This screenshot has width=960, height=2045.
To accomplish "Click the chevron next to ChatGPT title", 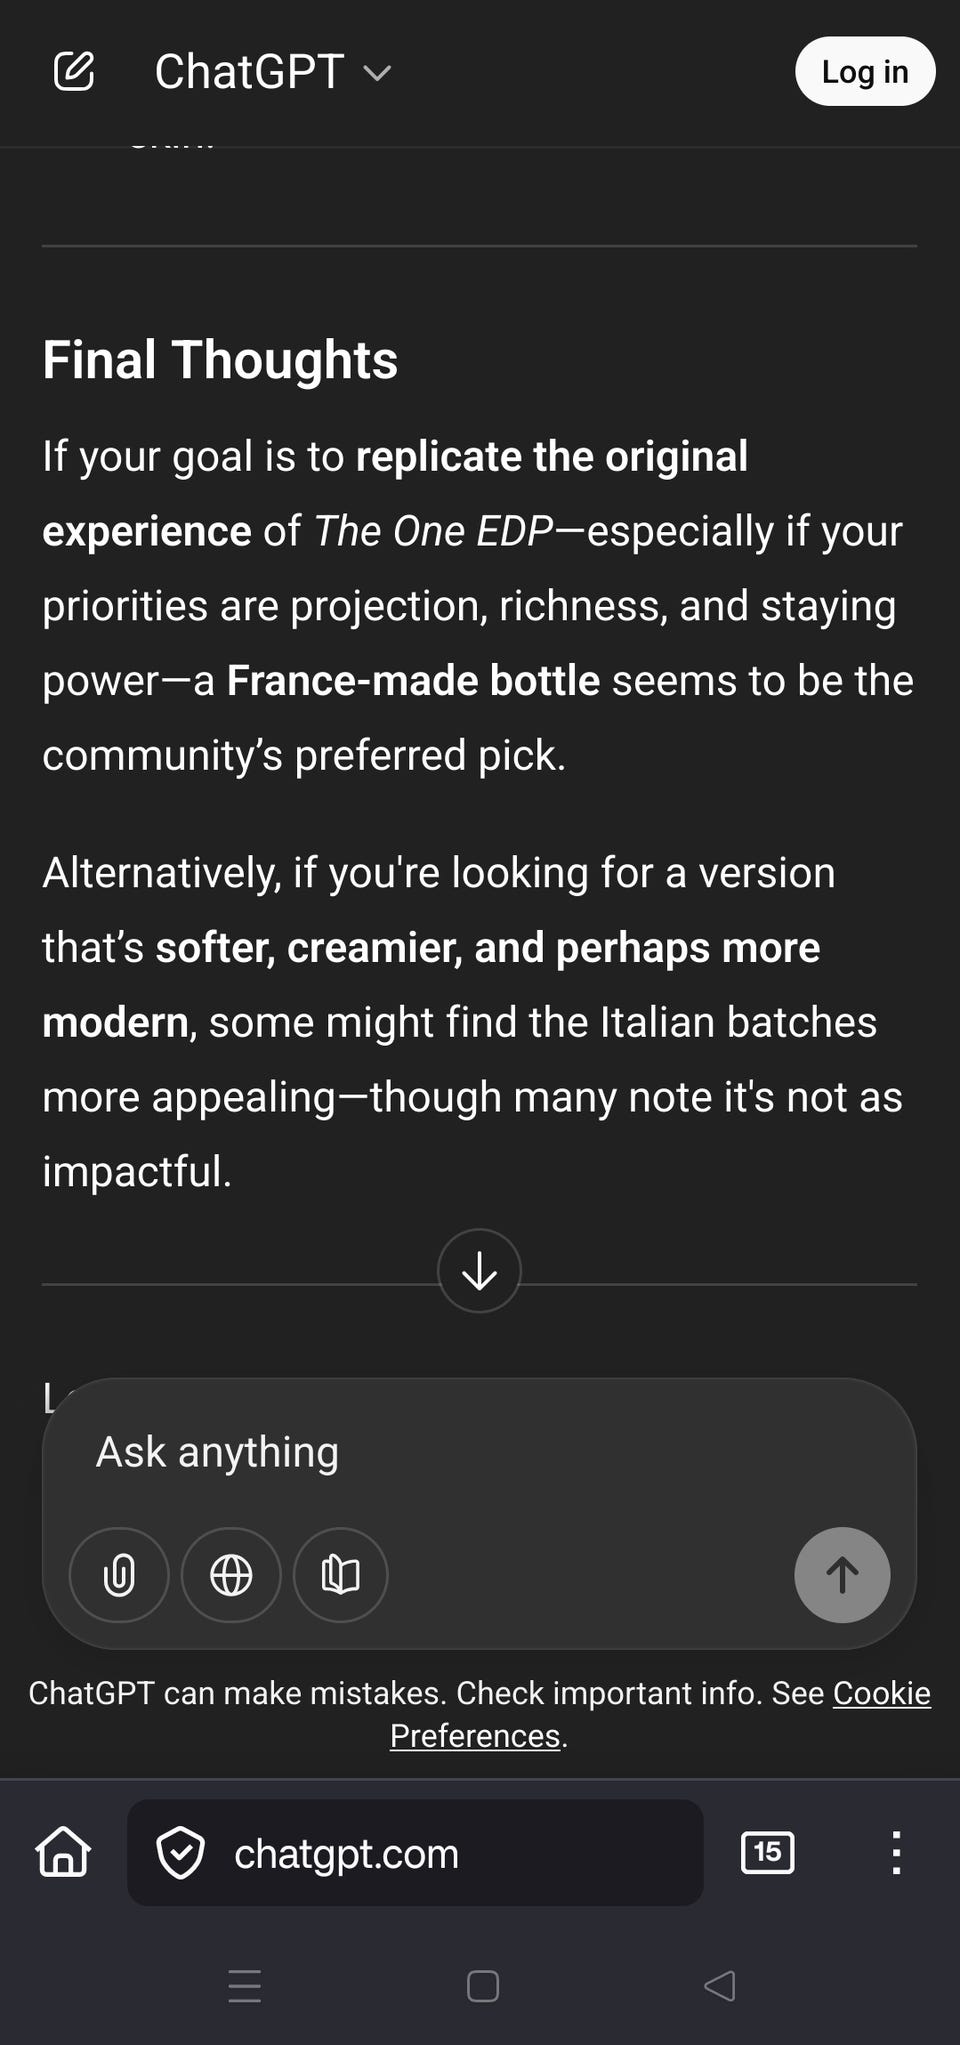I will pos(377,73).
